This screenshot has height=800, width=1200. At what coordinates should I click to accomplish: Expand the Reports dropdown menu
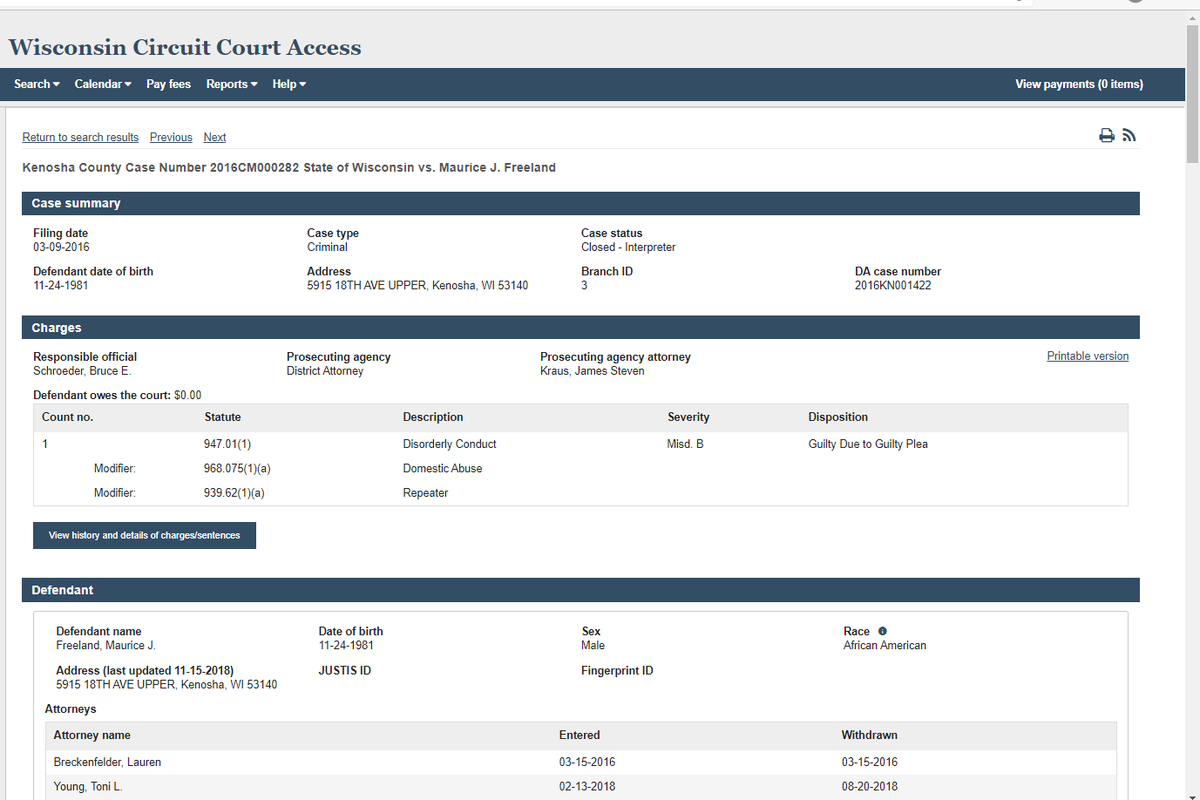click(232, 84)
